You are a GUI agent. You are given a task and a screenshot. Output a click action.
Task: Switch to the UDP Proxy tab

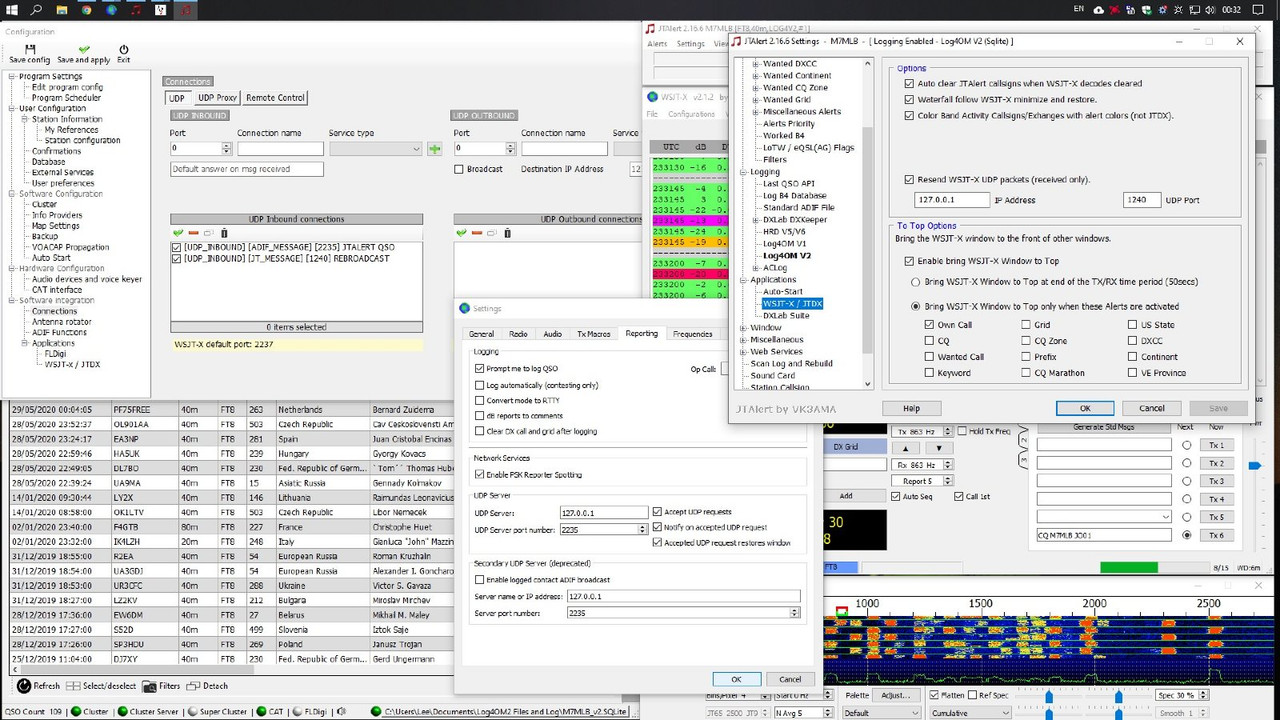pyautogui.click(x=216, y=98)
